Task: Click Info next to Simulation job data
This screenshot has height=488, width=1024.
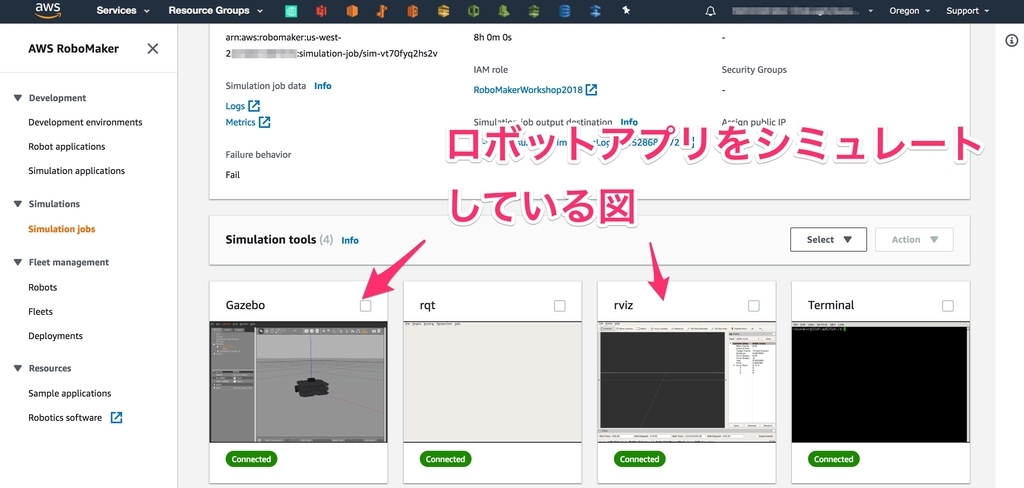Action: (323, 86)
